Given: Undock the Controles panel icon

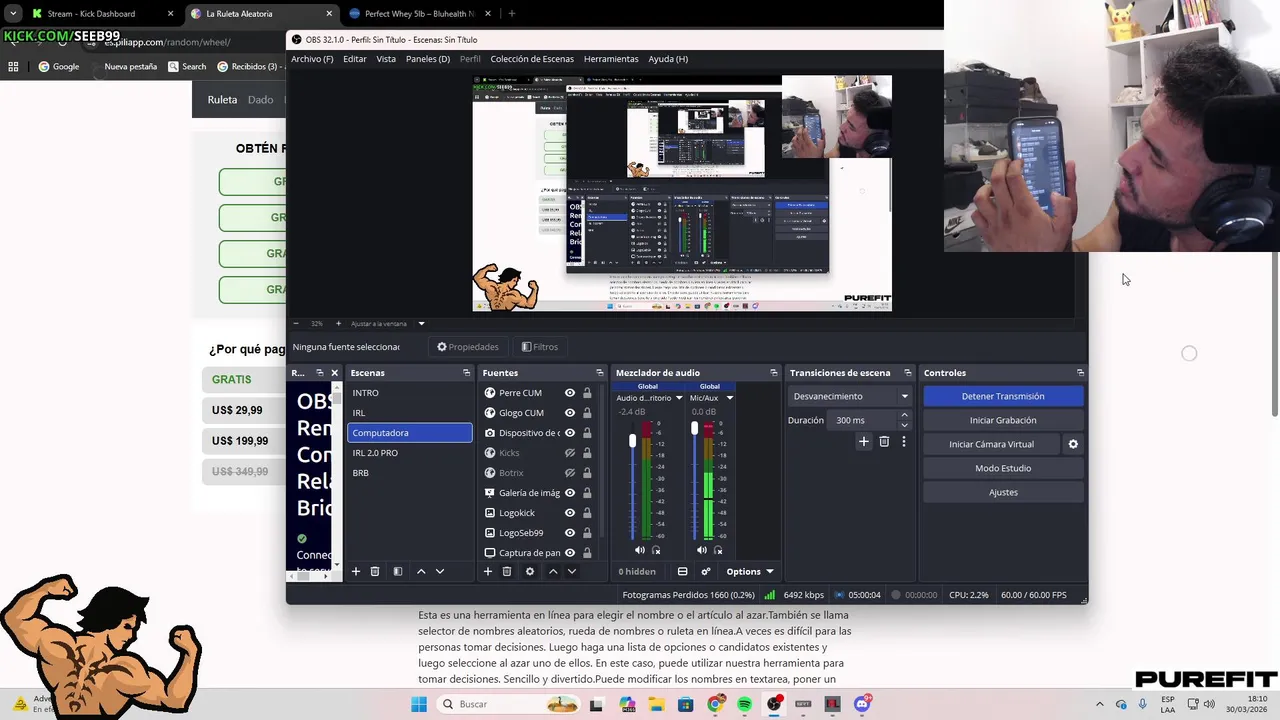Looking at the screenshot, I should point(1080,373).
